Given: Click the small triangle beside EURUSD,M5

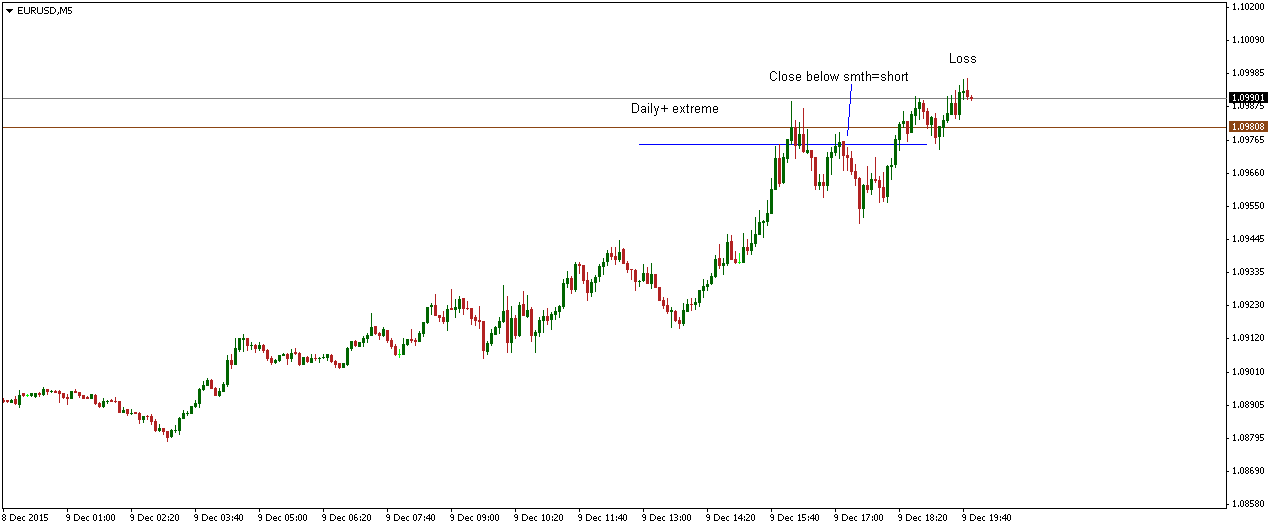Looking at the screenshot, I should coord(9,10).
